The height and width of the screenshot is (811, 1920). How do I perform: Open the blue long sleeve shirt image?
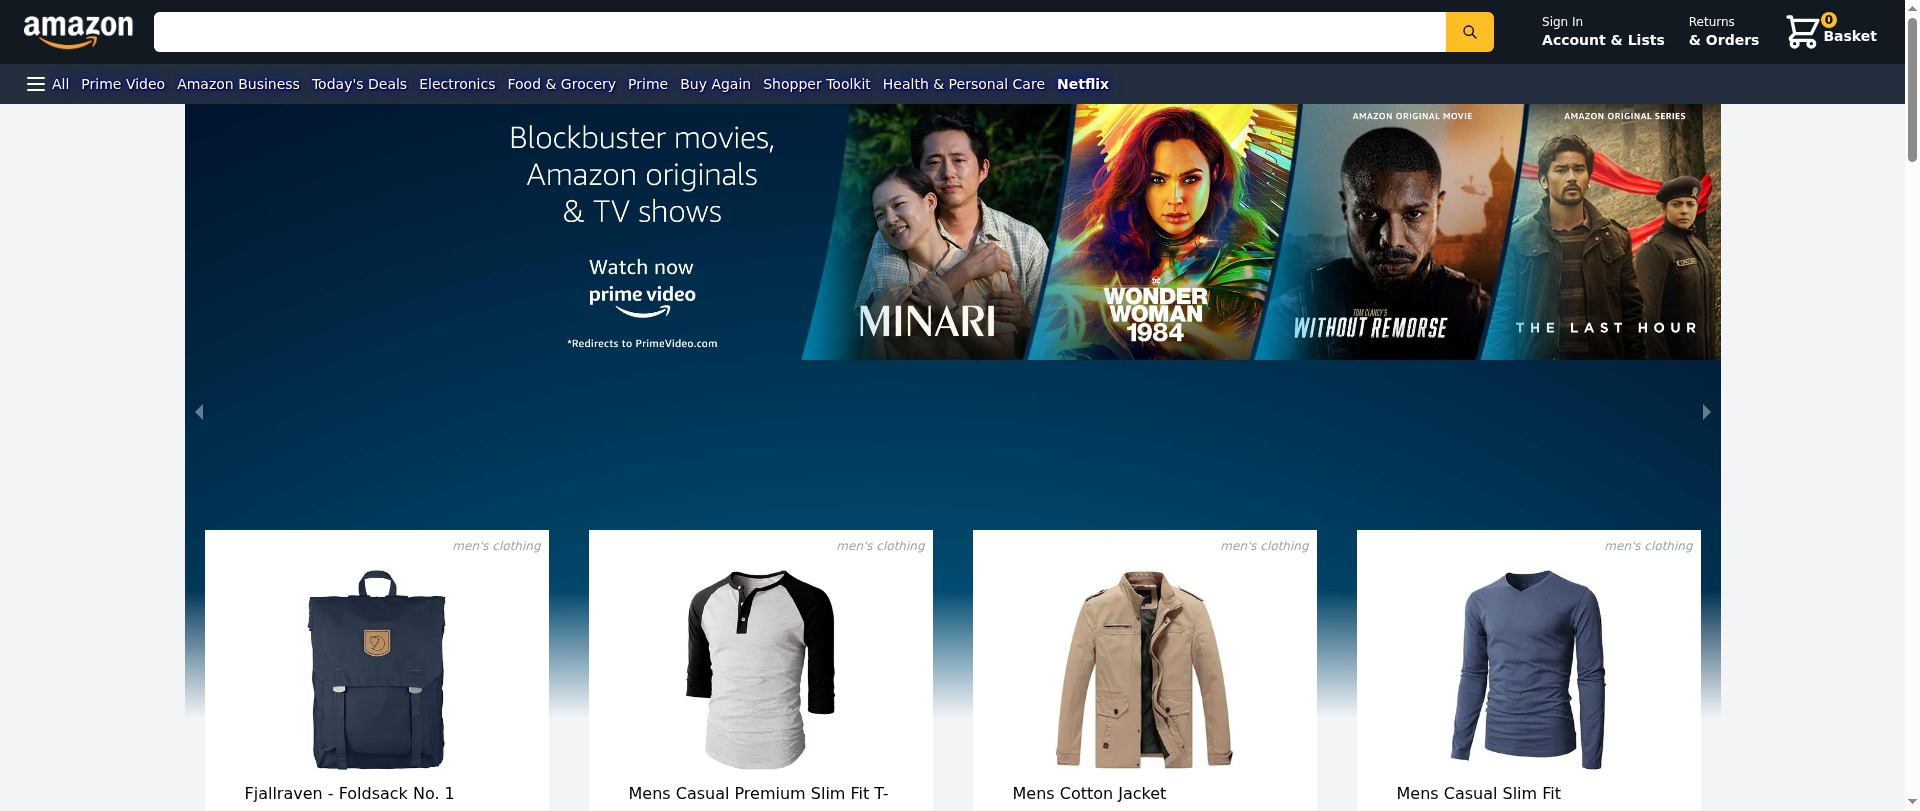[x=1529, y=670]
